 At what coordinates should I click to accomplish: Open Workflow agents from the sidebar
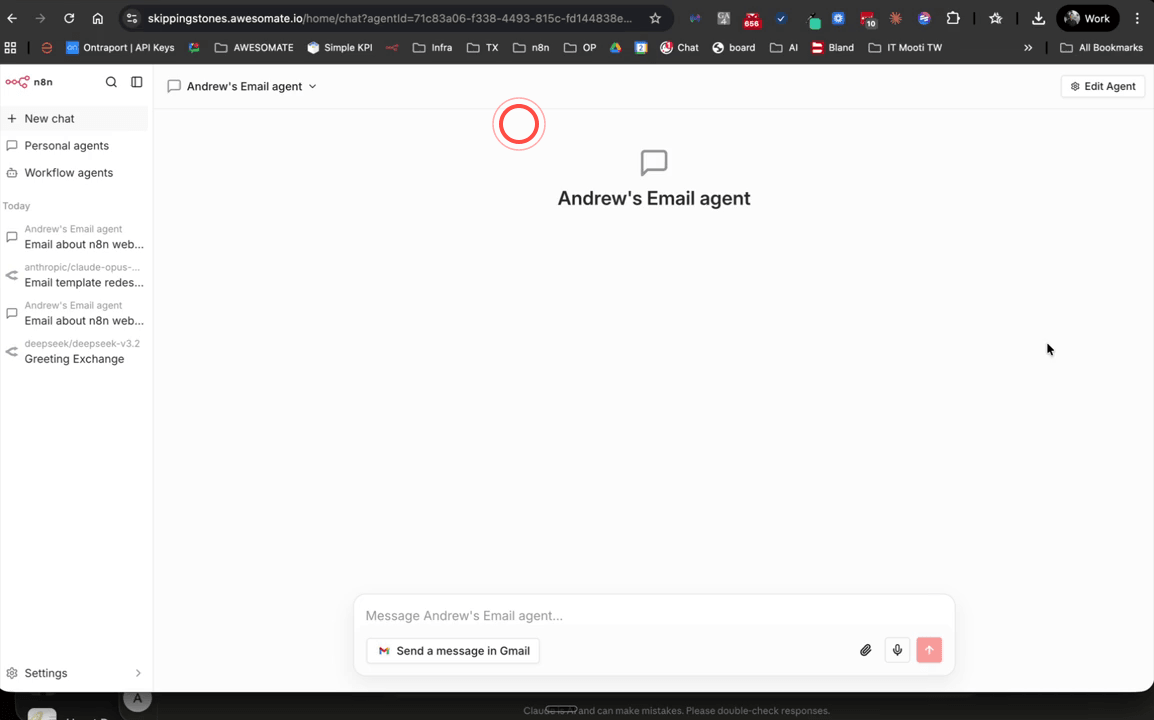pos(67,172)
